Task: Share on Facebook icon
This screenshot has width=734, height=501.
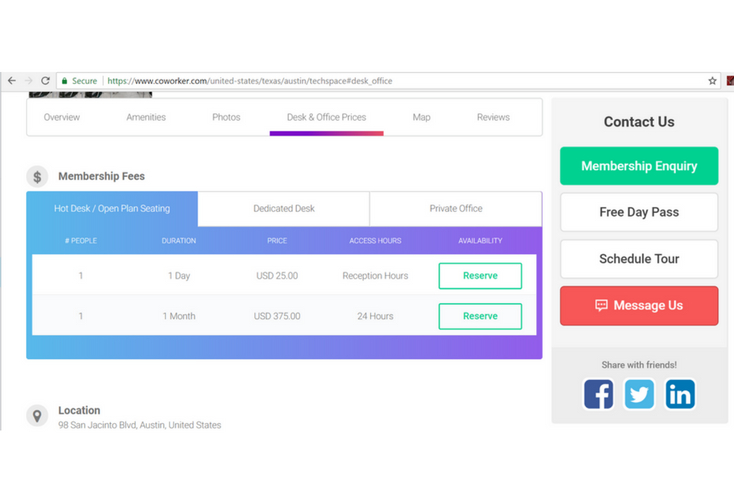Action: pos(598,393)
